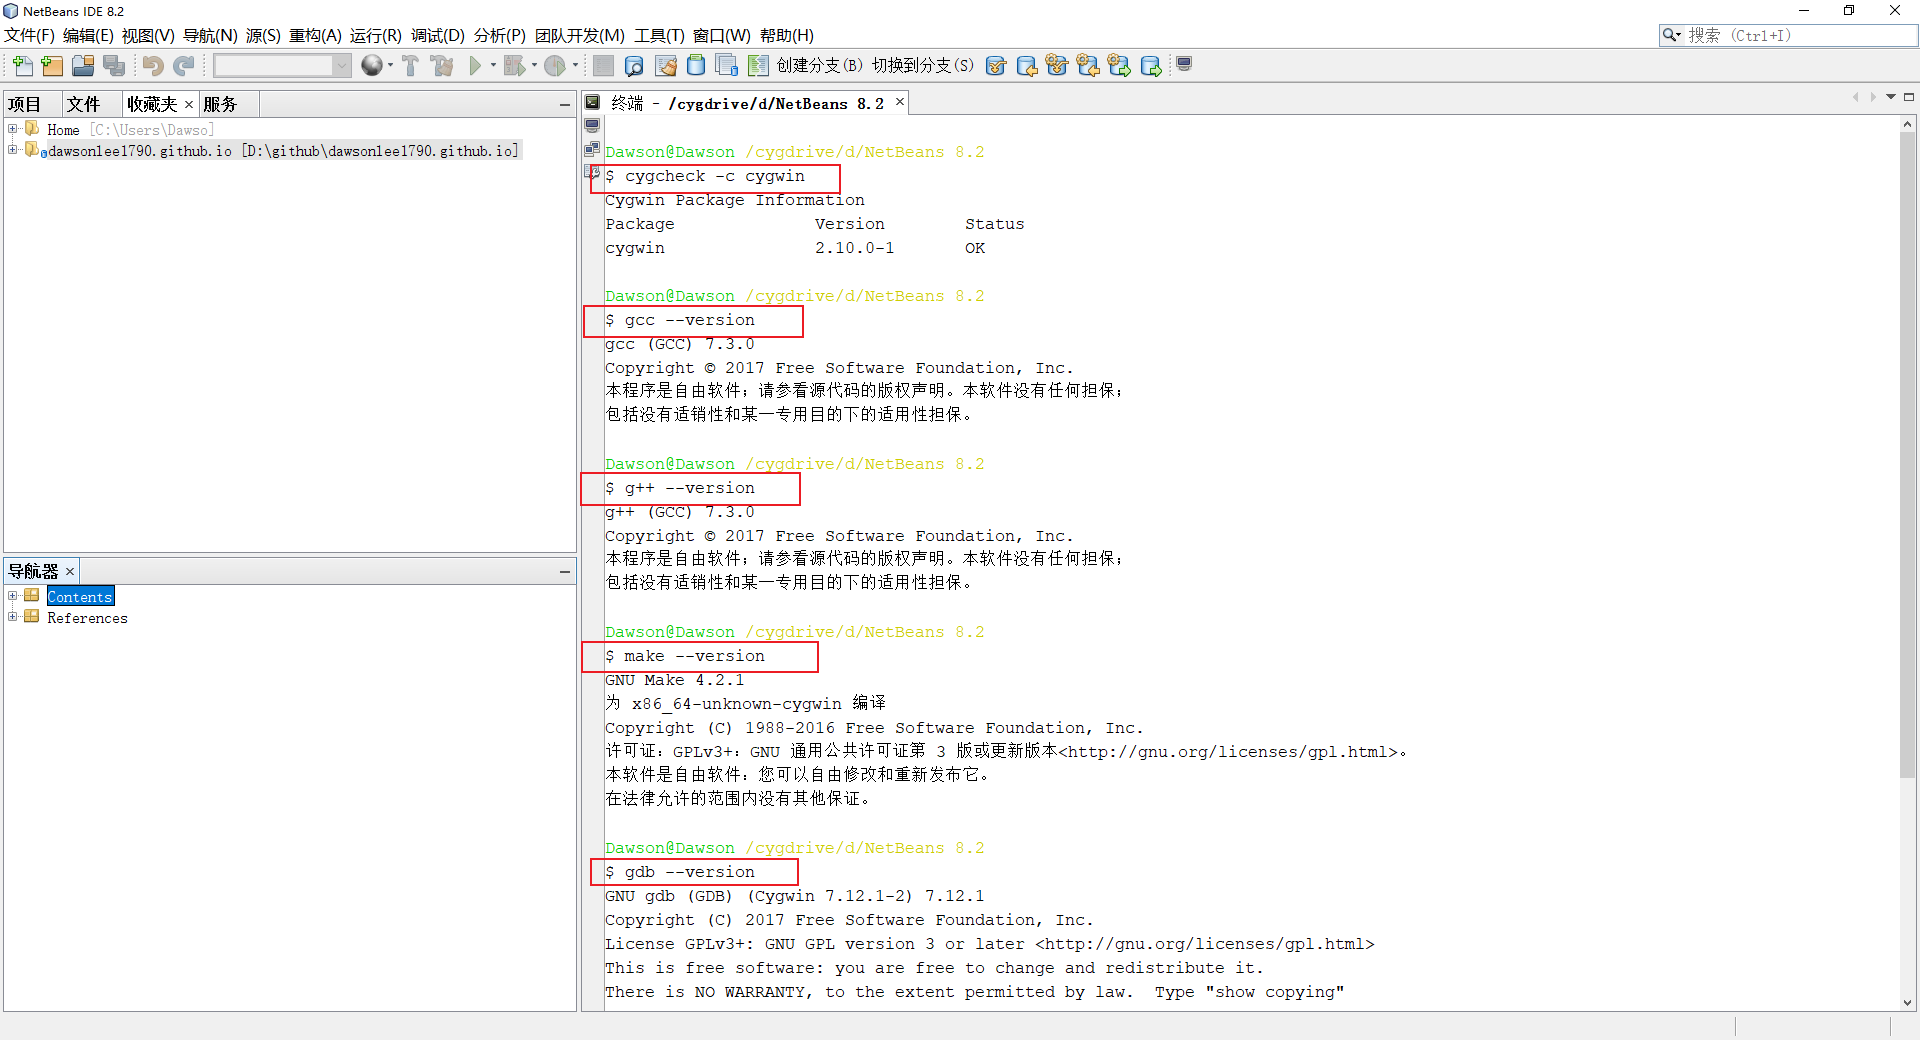Click the brush clean-up icon in toolbar
The image size is (1920, 1040).
tap(666, 66)
